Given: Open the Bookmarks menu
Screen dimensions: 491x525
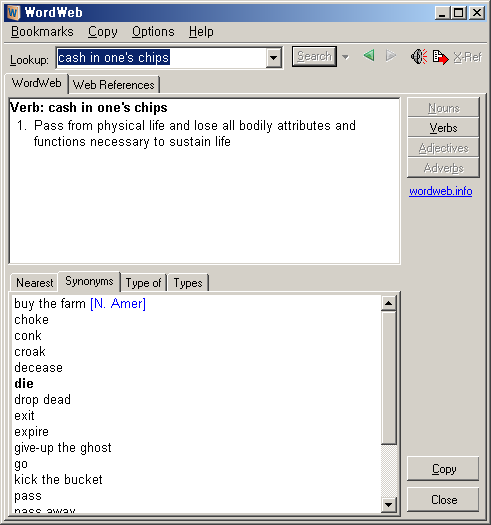Looking at the screenshot, I should point(42,31).
